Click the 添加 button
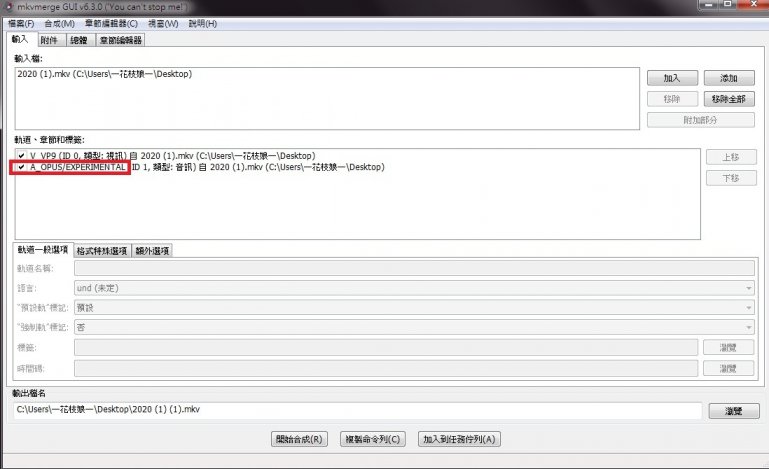 (728, 78)
